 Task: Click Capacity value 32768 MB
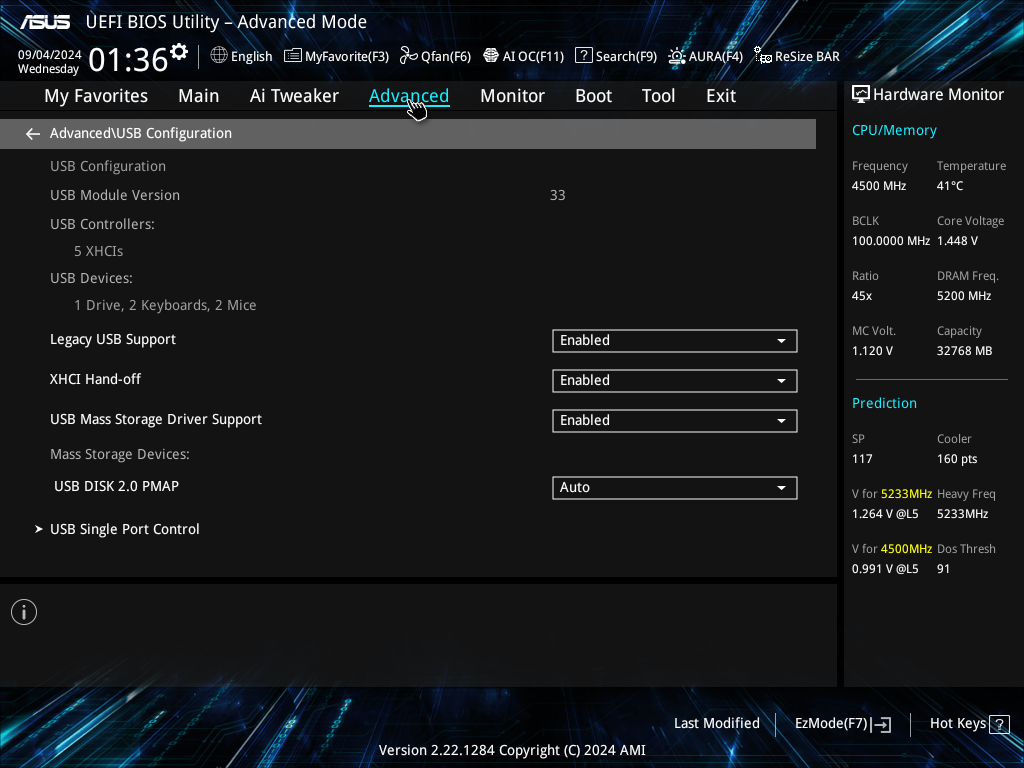tap(965, 351)
